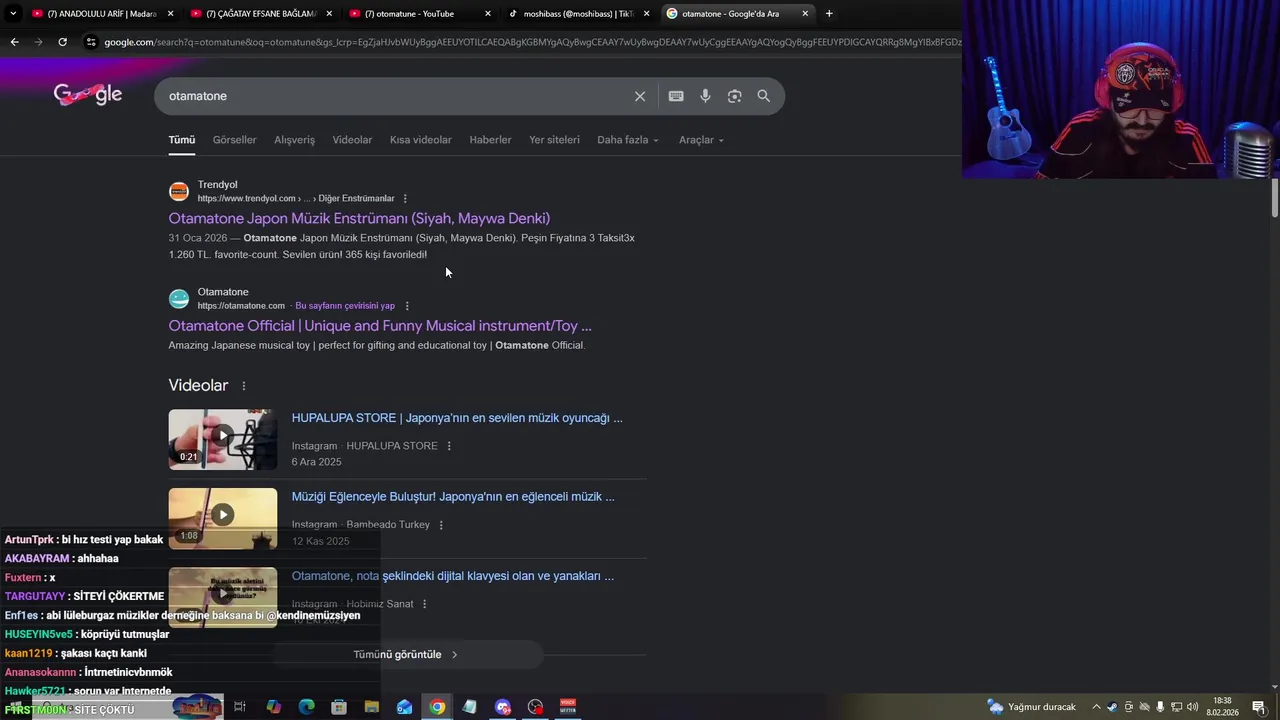Viewport: 1280px width, 720px height.
Task: Switch to the Yer siteleri tab
Action: click(x=554, y=140)
